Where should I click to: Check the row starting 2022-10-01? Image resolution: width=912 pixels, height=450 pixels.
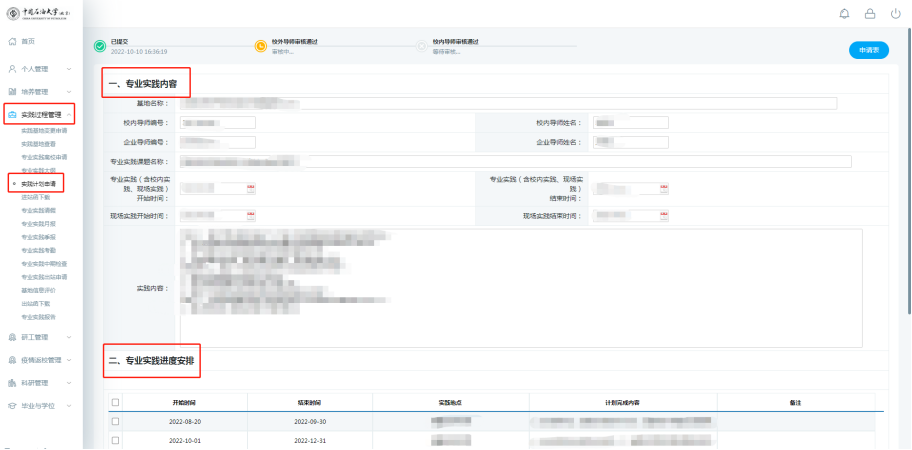click(116, 440)
